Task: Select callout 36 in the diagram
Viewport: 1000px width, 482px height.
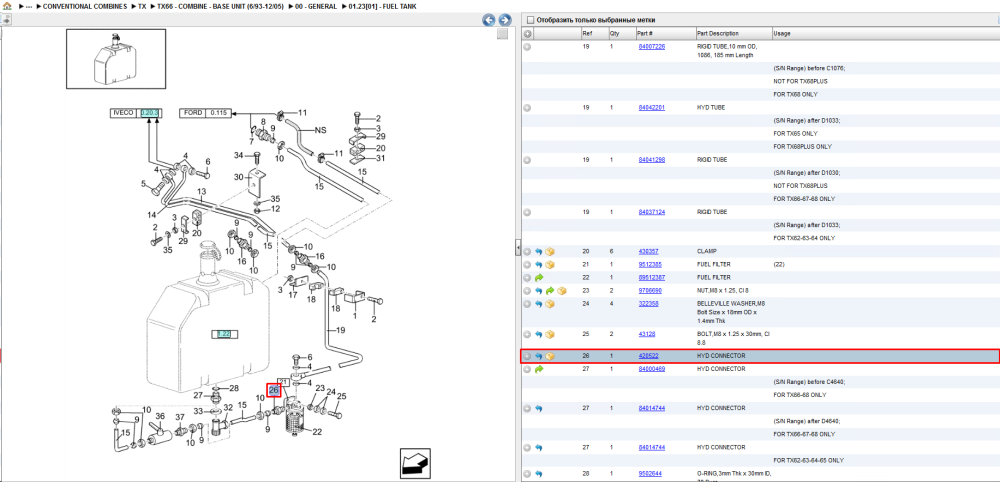Action: pos(160,416)
